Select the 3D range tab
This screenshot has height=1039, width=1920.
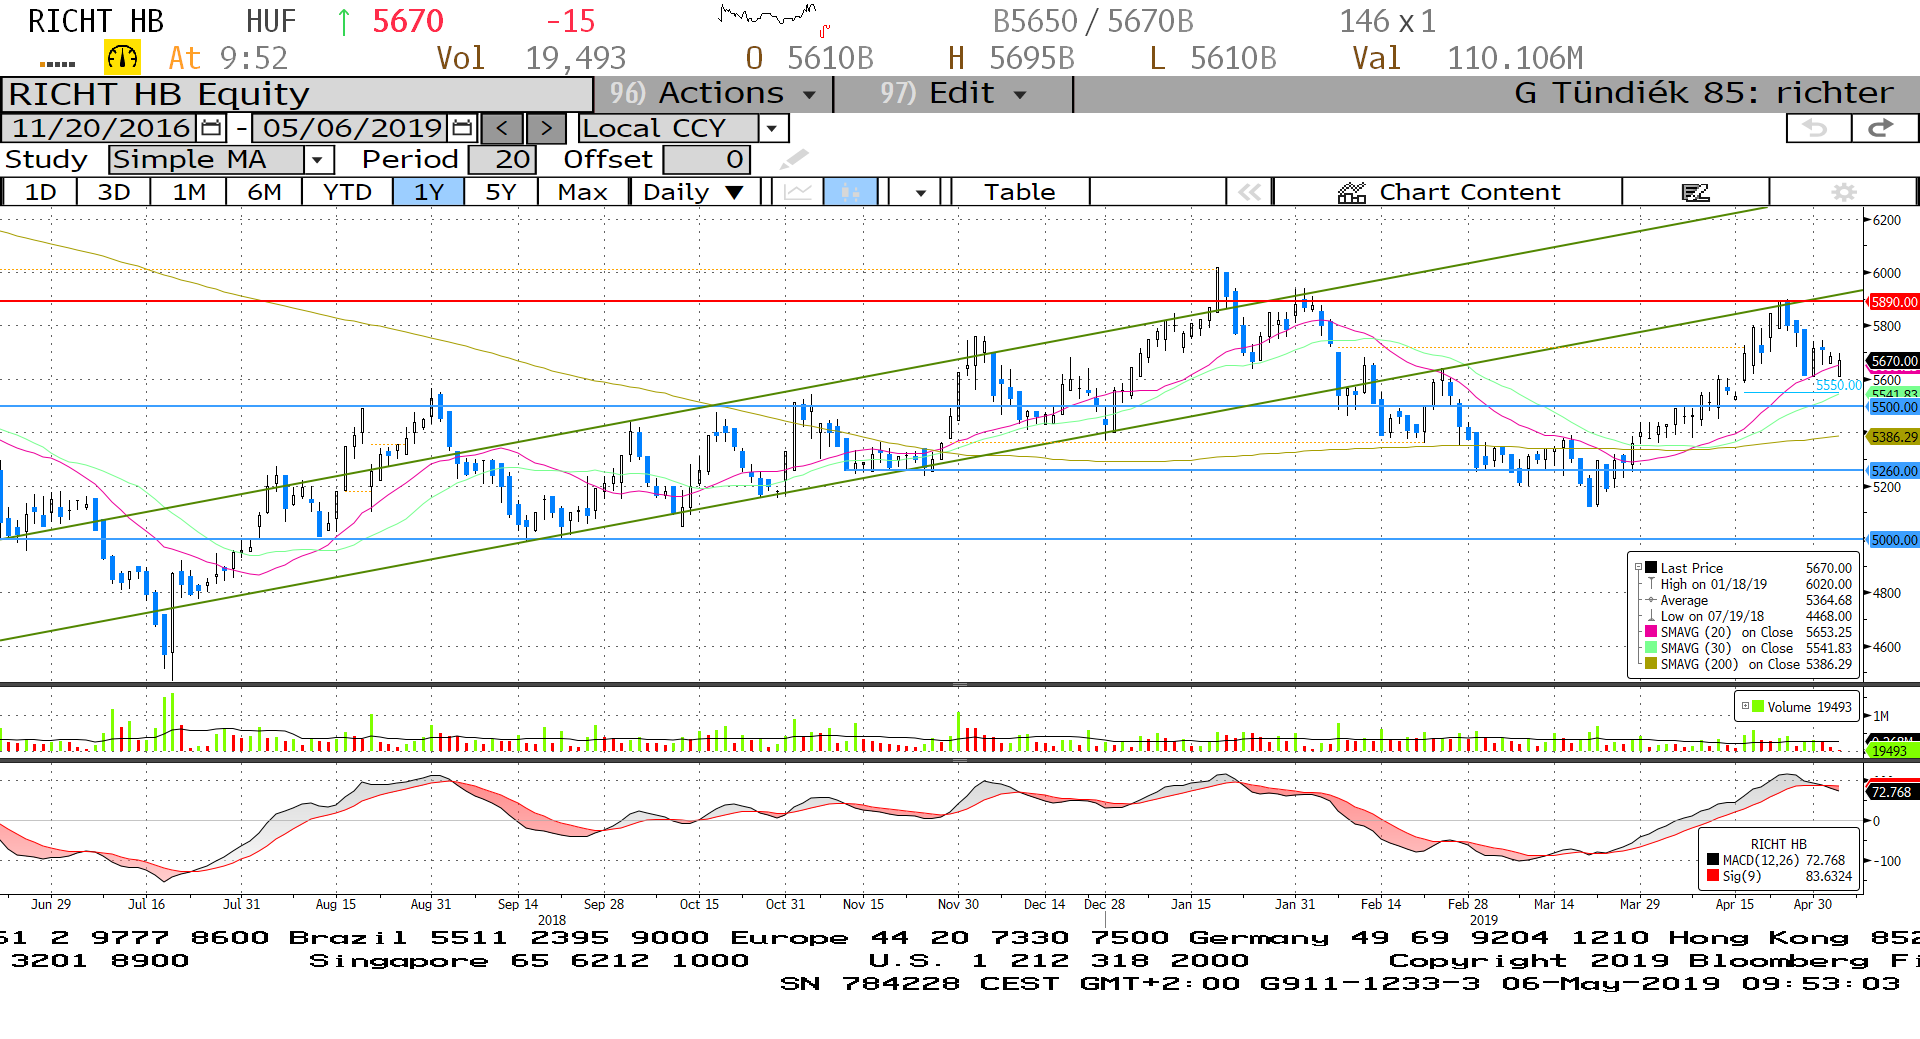(114, 192)
